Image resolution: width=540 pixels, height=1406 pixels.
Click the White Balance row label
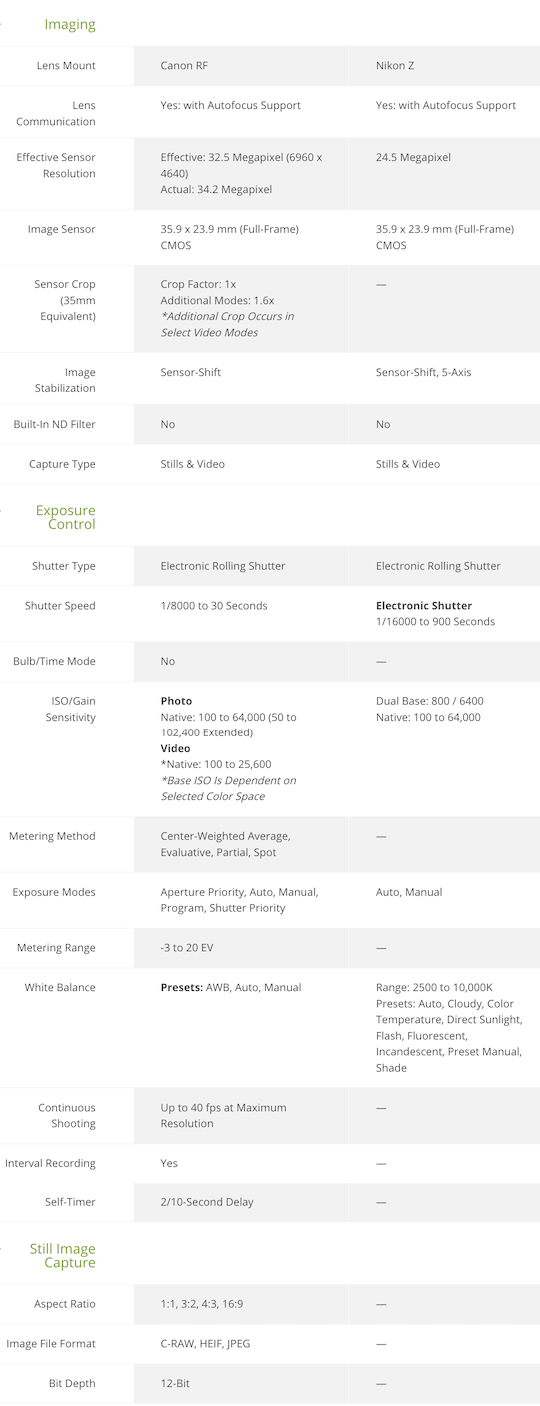click(x=61, y=987)
